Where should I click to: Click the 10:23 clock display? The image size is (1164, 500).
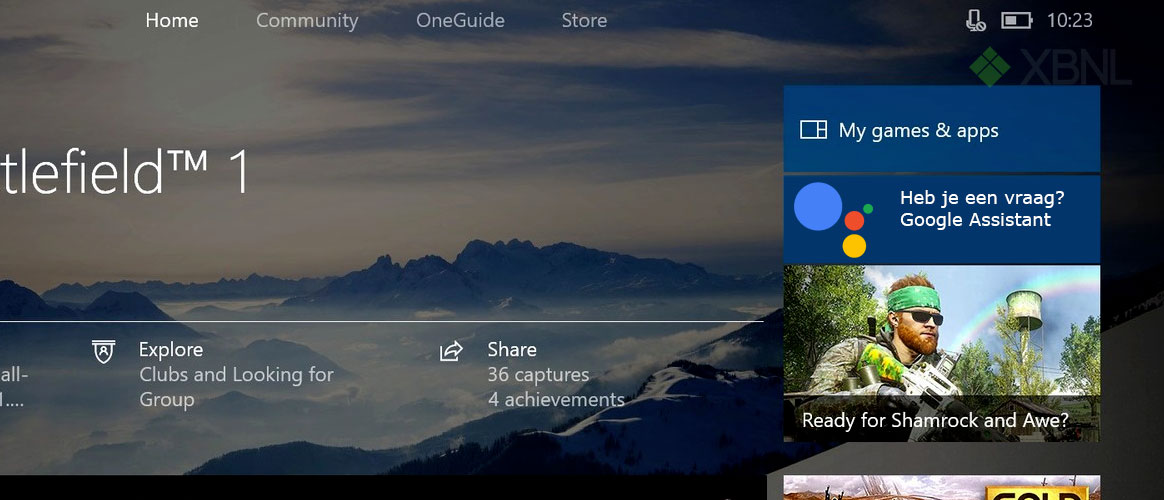click(1070, 21)
